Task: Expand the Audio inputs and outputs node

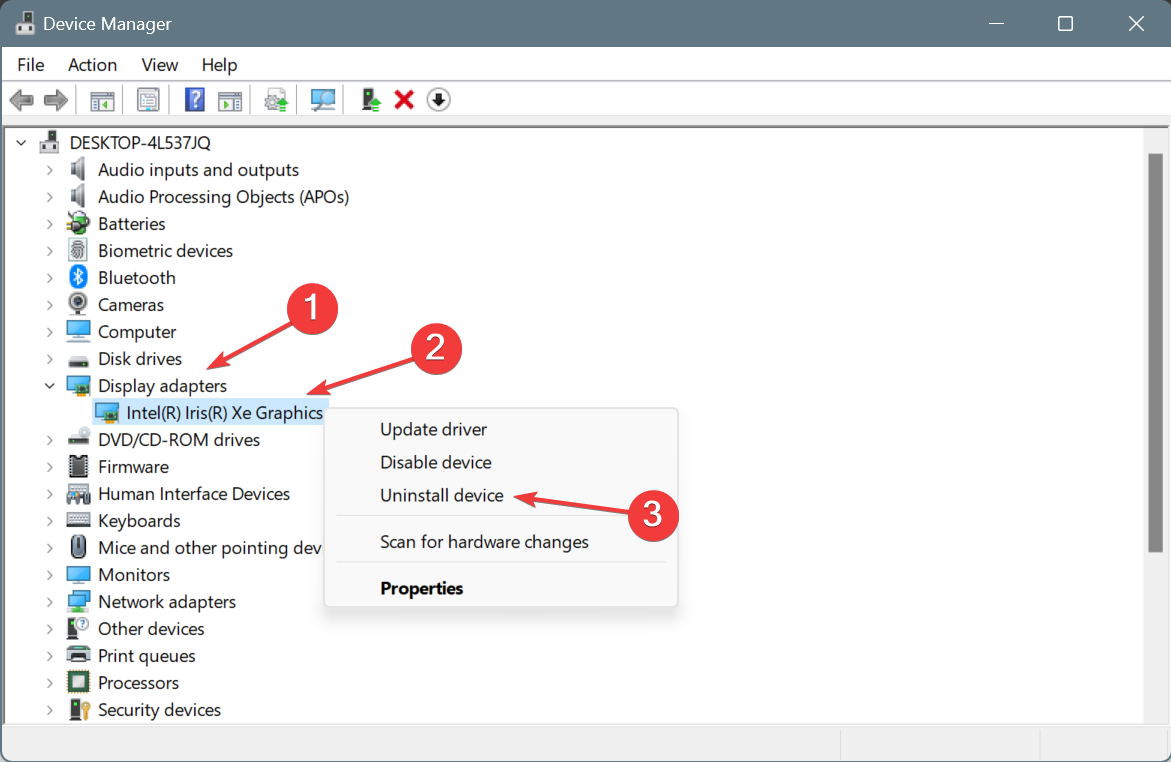Action: 49,170
